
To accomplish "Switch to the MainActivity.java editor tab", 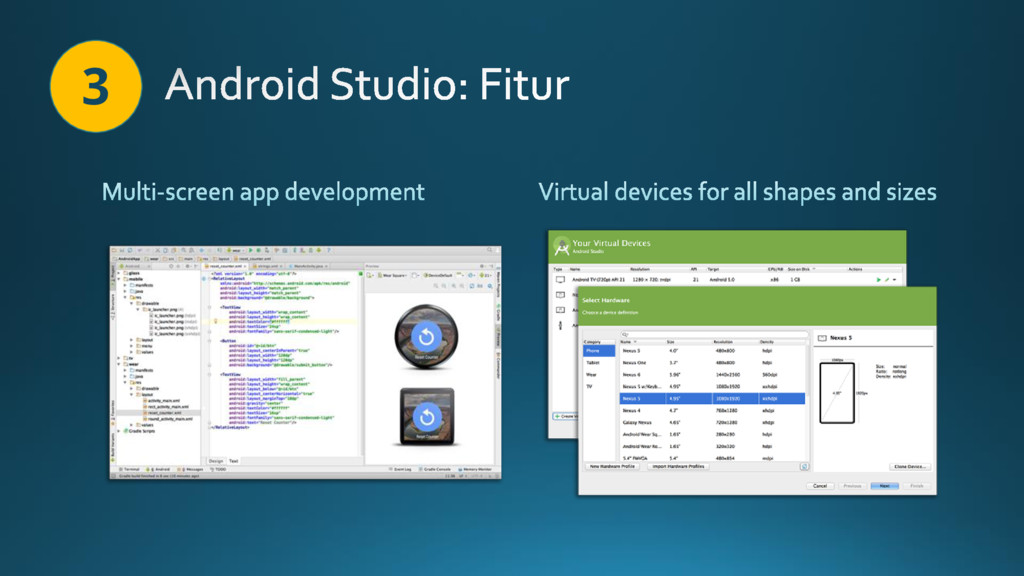I will click(x=308, y=266).
